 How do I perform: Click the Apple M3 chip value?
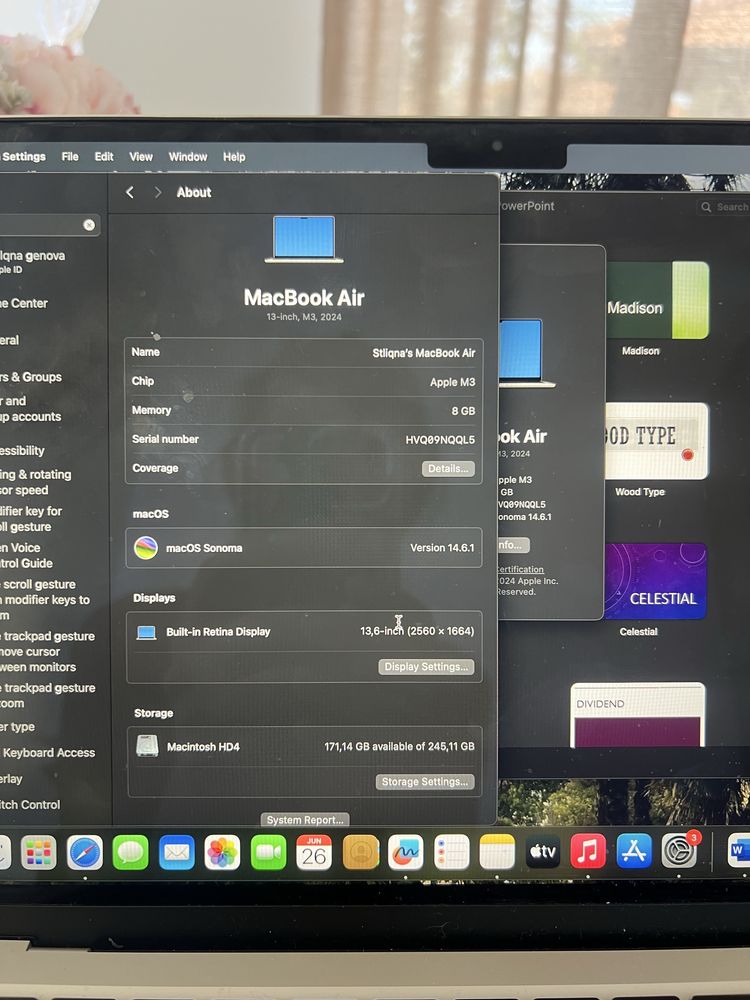click(x=452, y=382)
